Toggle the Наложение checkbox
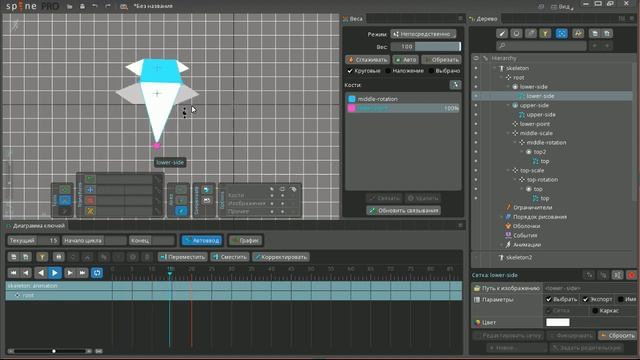This screenshot has height=360, width=640. tap(388, 71)
